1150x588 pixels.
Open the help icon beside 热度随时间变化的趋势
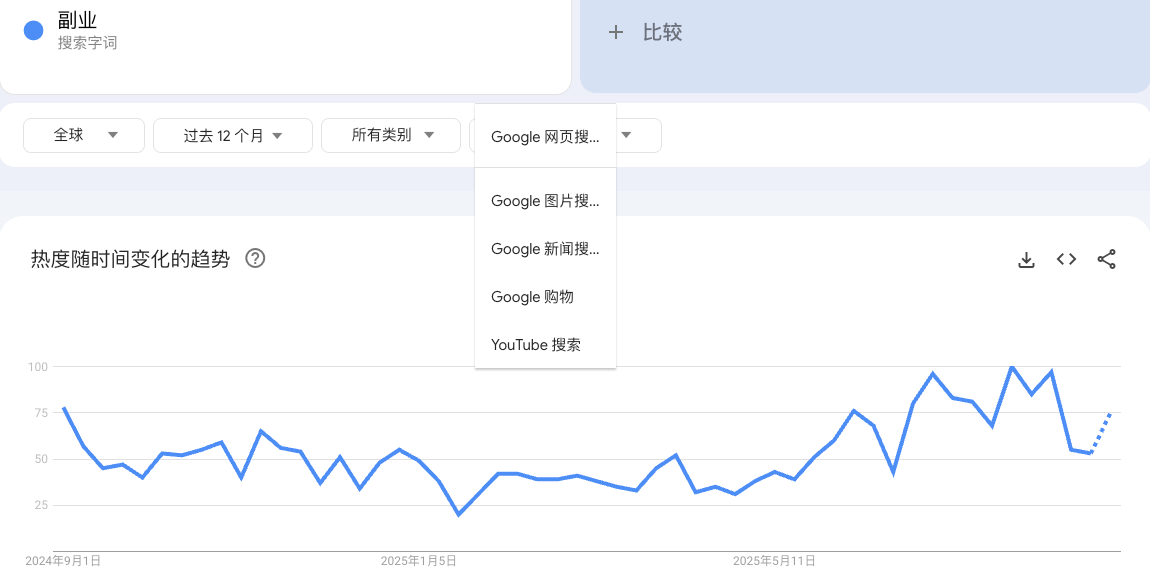tap(255, 259)
